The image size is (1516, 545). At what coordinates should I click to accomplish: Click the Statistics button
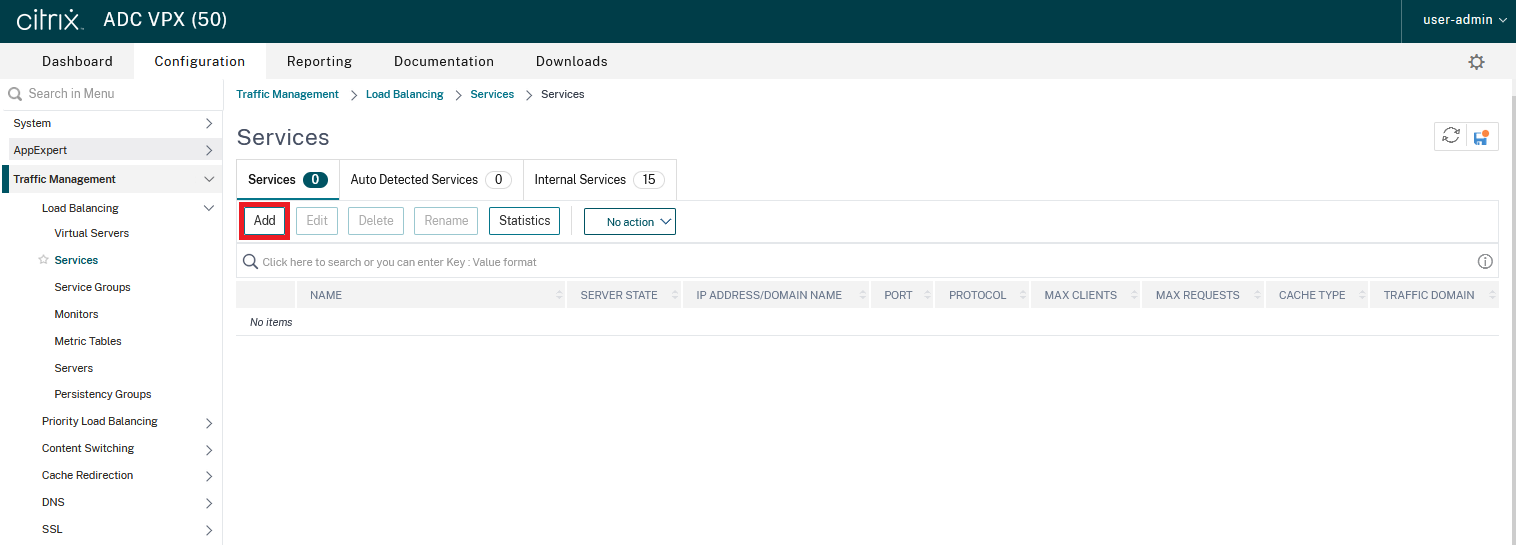point(524,221)
